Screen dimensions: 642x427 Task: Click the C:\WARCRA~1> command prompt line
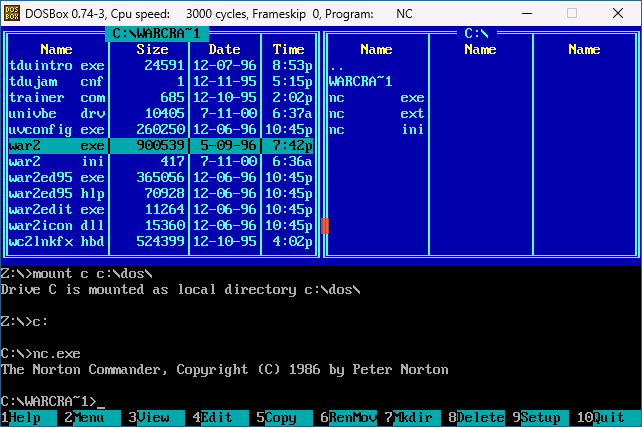click(x=53, y=401)
